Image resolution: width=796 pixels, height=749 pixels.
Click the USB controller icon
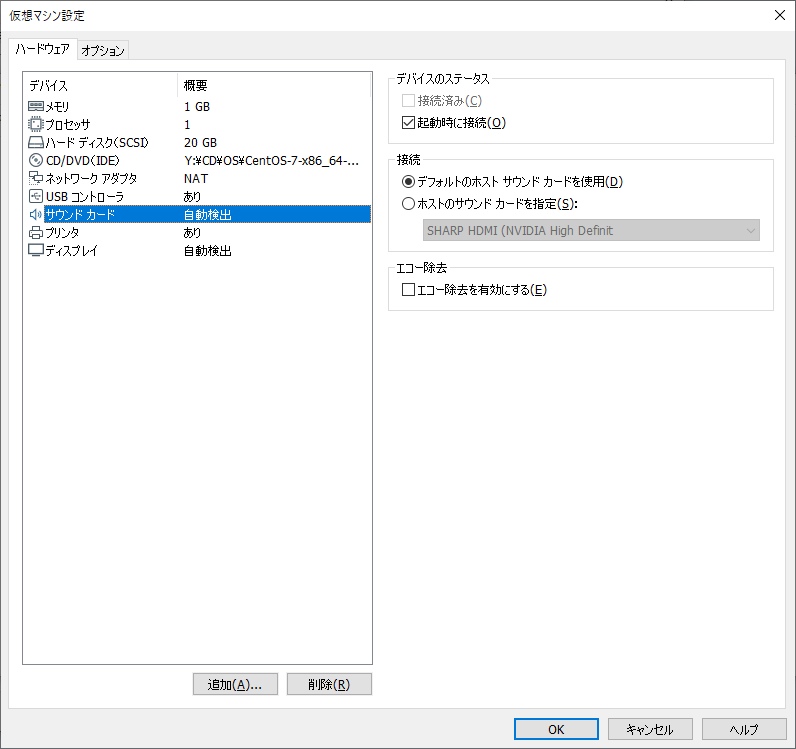click(36, 196)
